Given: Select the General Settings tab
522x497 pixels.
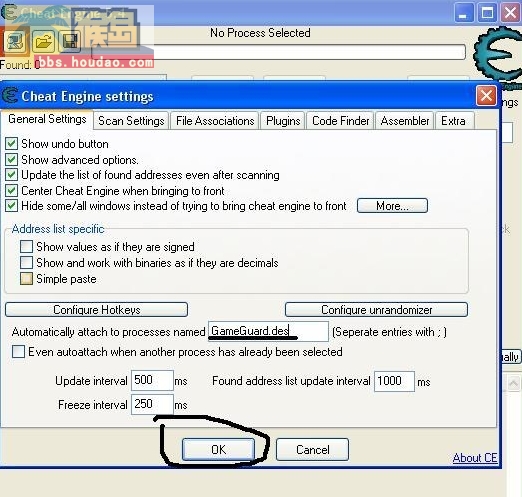Looking at the screenshot, I should point(47,119).
